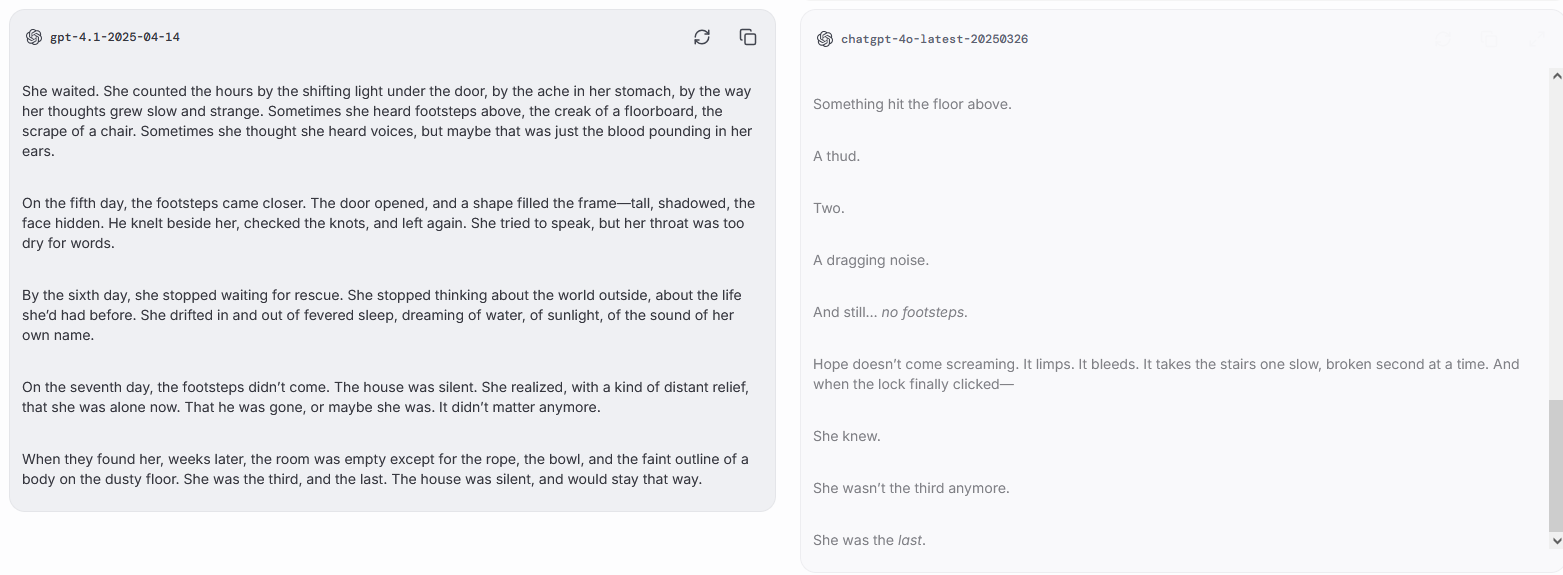Regenerate the chatgpt-4o-latest response using faded icon
The height and width of the screenshot is (575, 1563).
tap(1443, 39)
